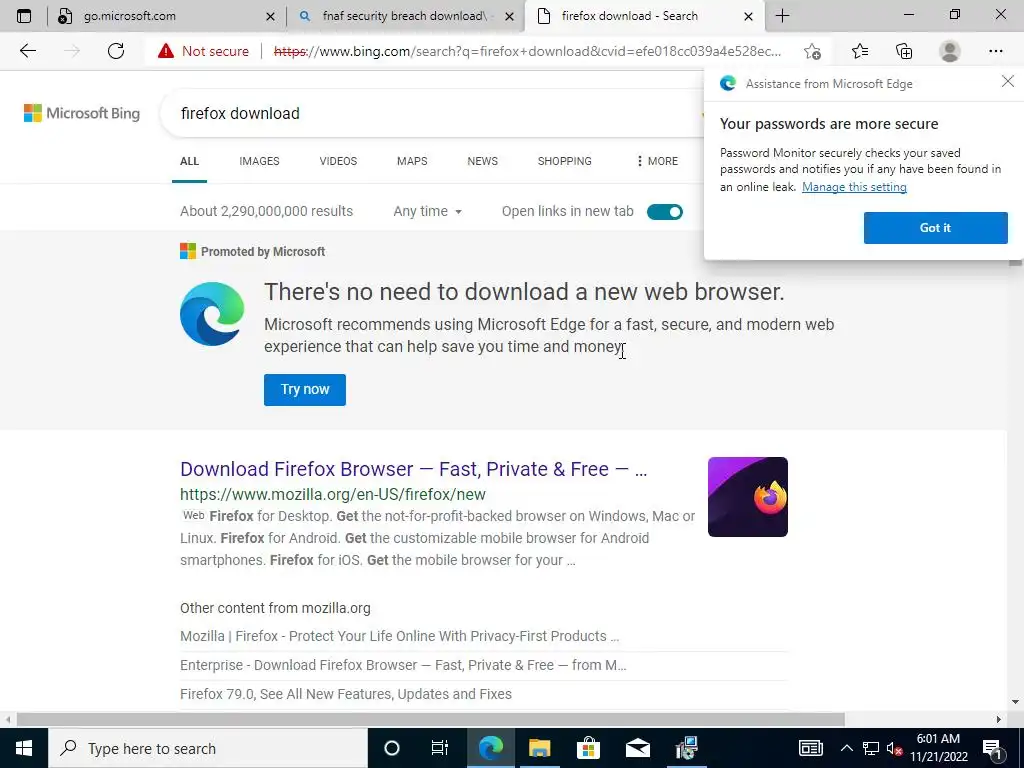Switch to the fnaf security breach download tab
The width and height of the screenshot is (1024, 768).
(405, 16)
